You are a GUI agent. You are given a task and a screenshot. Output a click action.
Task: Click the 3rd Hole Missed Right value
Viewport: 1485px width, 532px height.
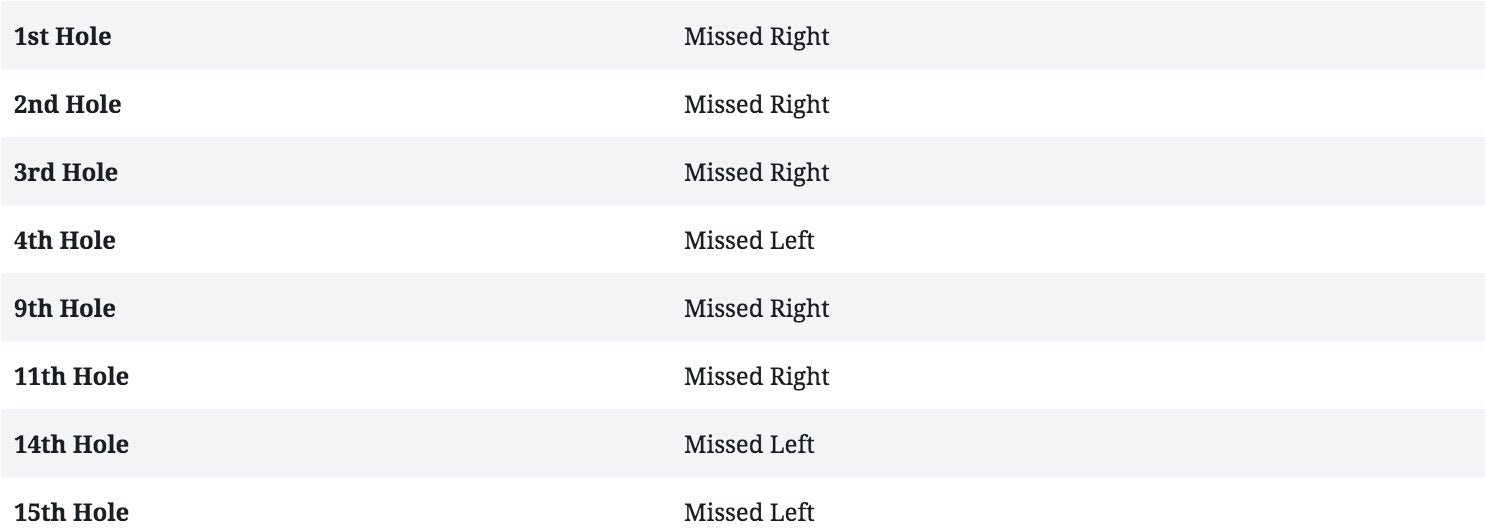click(756, 173)
